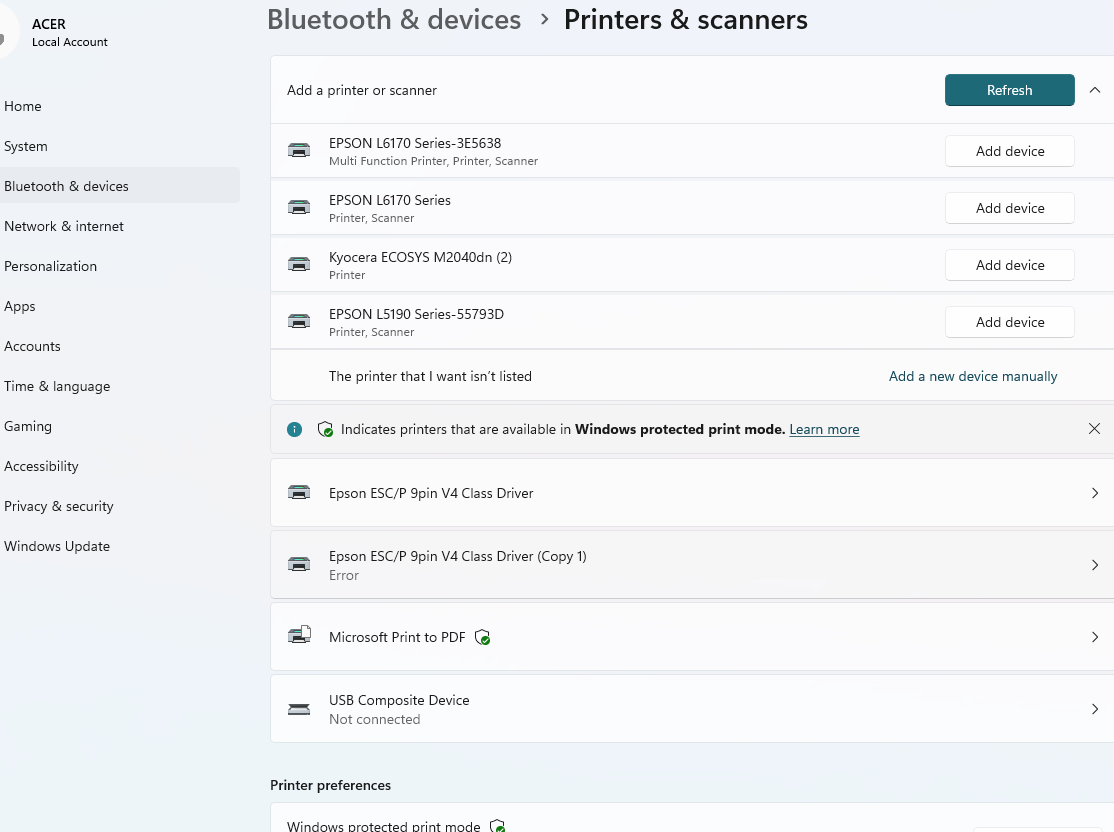Click the Epson ESC/P 9pin V4 Class Driver name

point(431,493)
